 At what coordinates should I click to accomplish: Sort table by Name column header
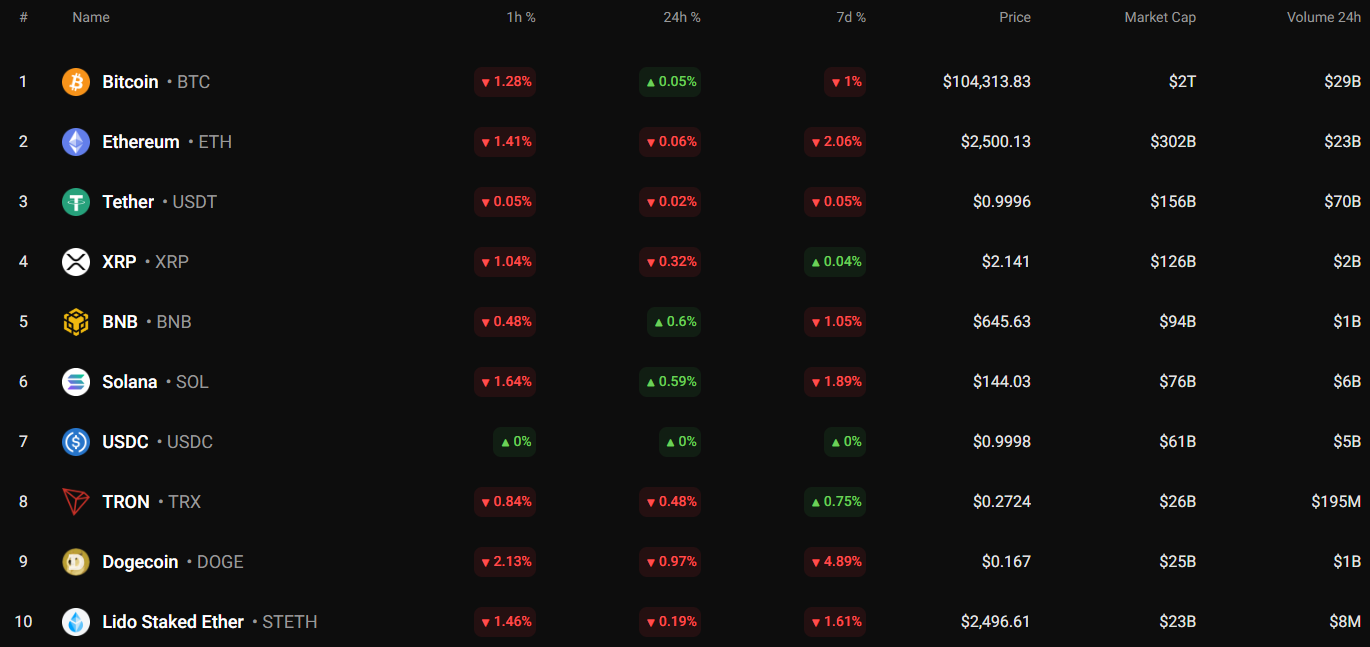[x=91, y=17]
